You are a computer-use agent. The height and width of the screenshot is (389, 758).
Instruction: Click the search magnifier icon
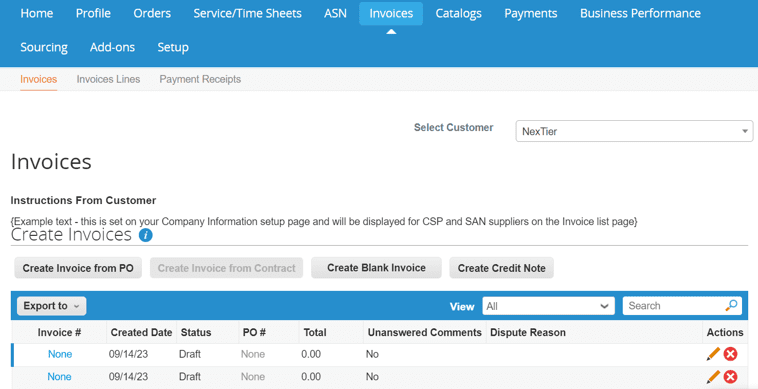tap(731, 305)
